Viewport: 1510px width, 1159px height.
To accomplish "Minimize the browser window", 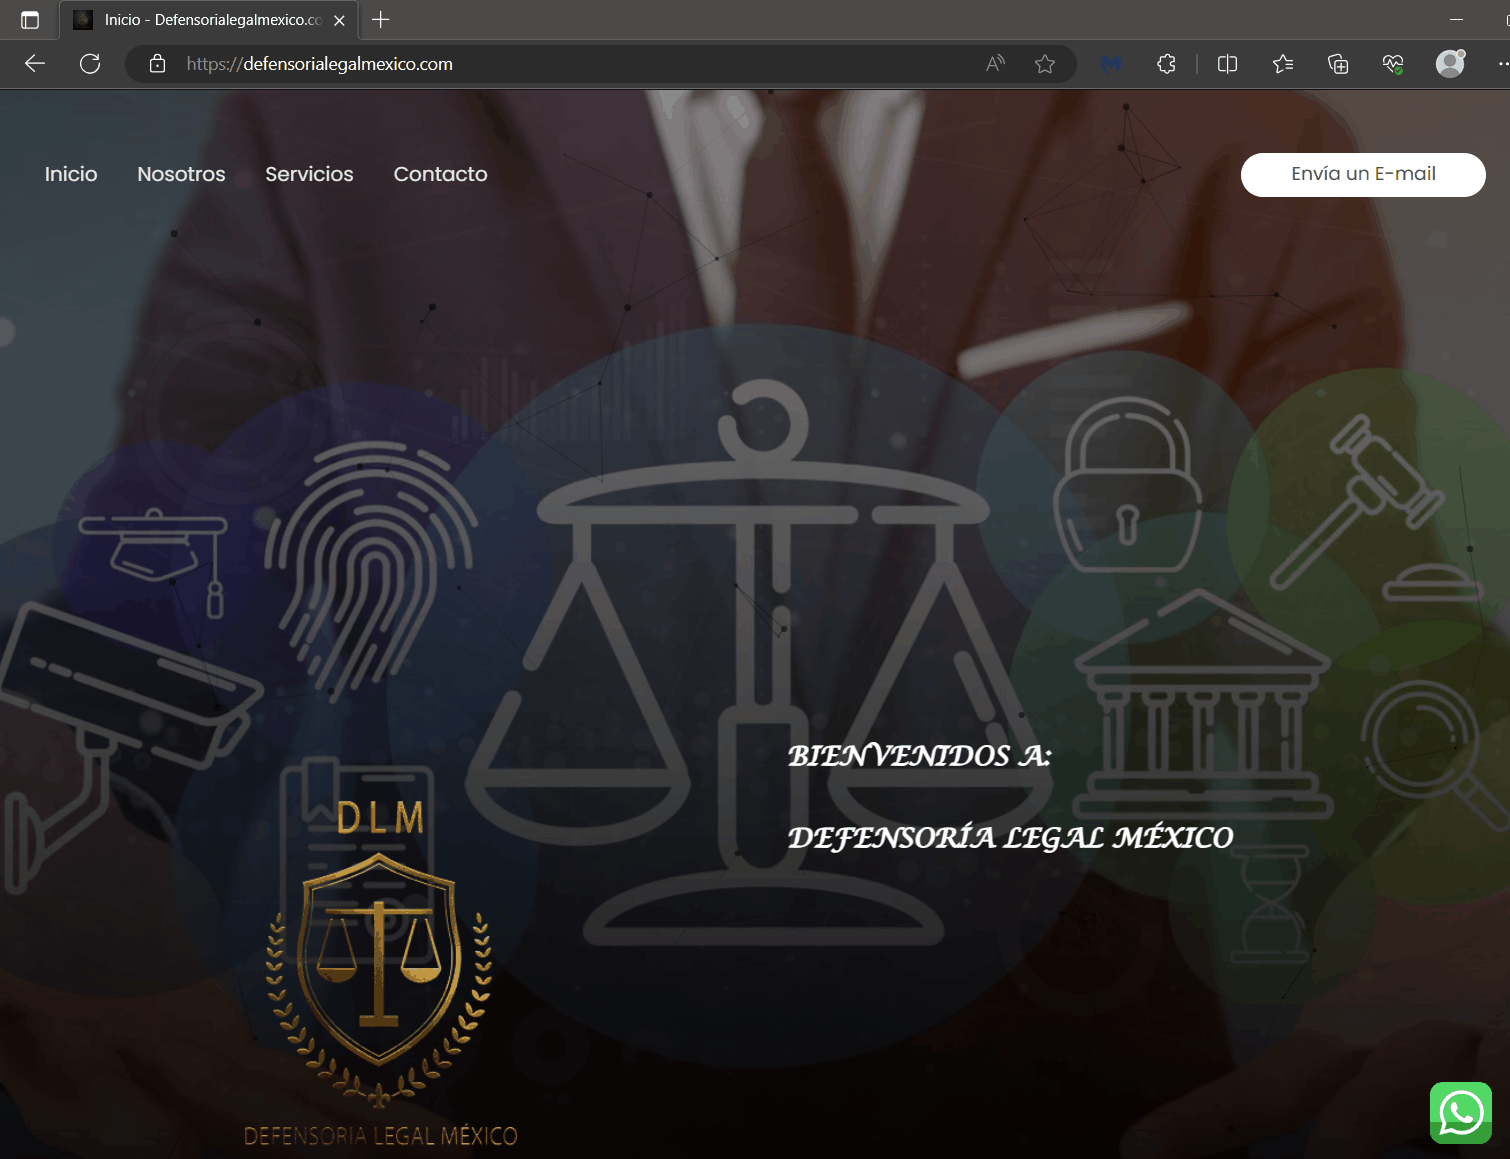I will click(1456, 20).
